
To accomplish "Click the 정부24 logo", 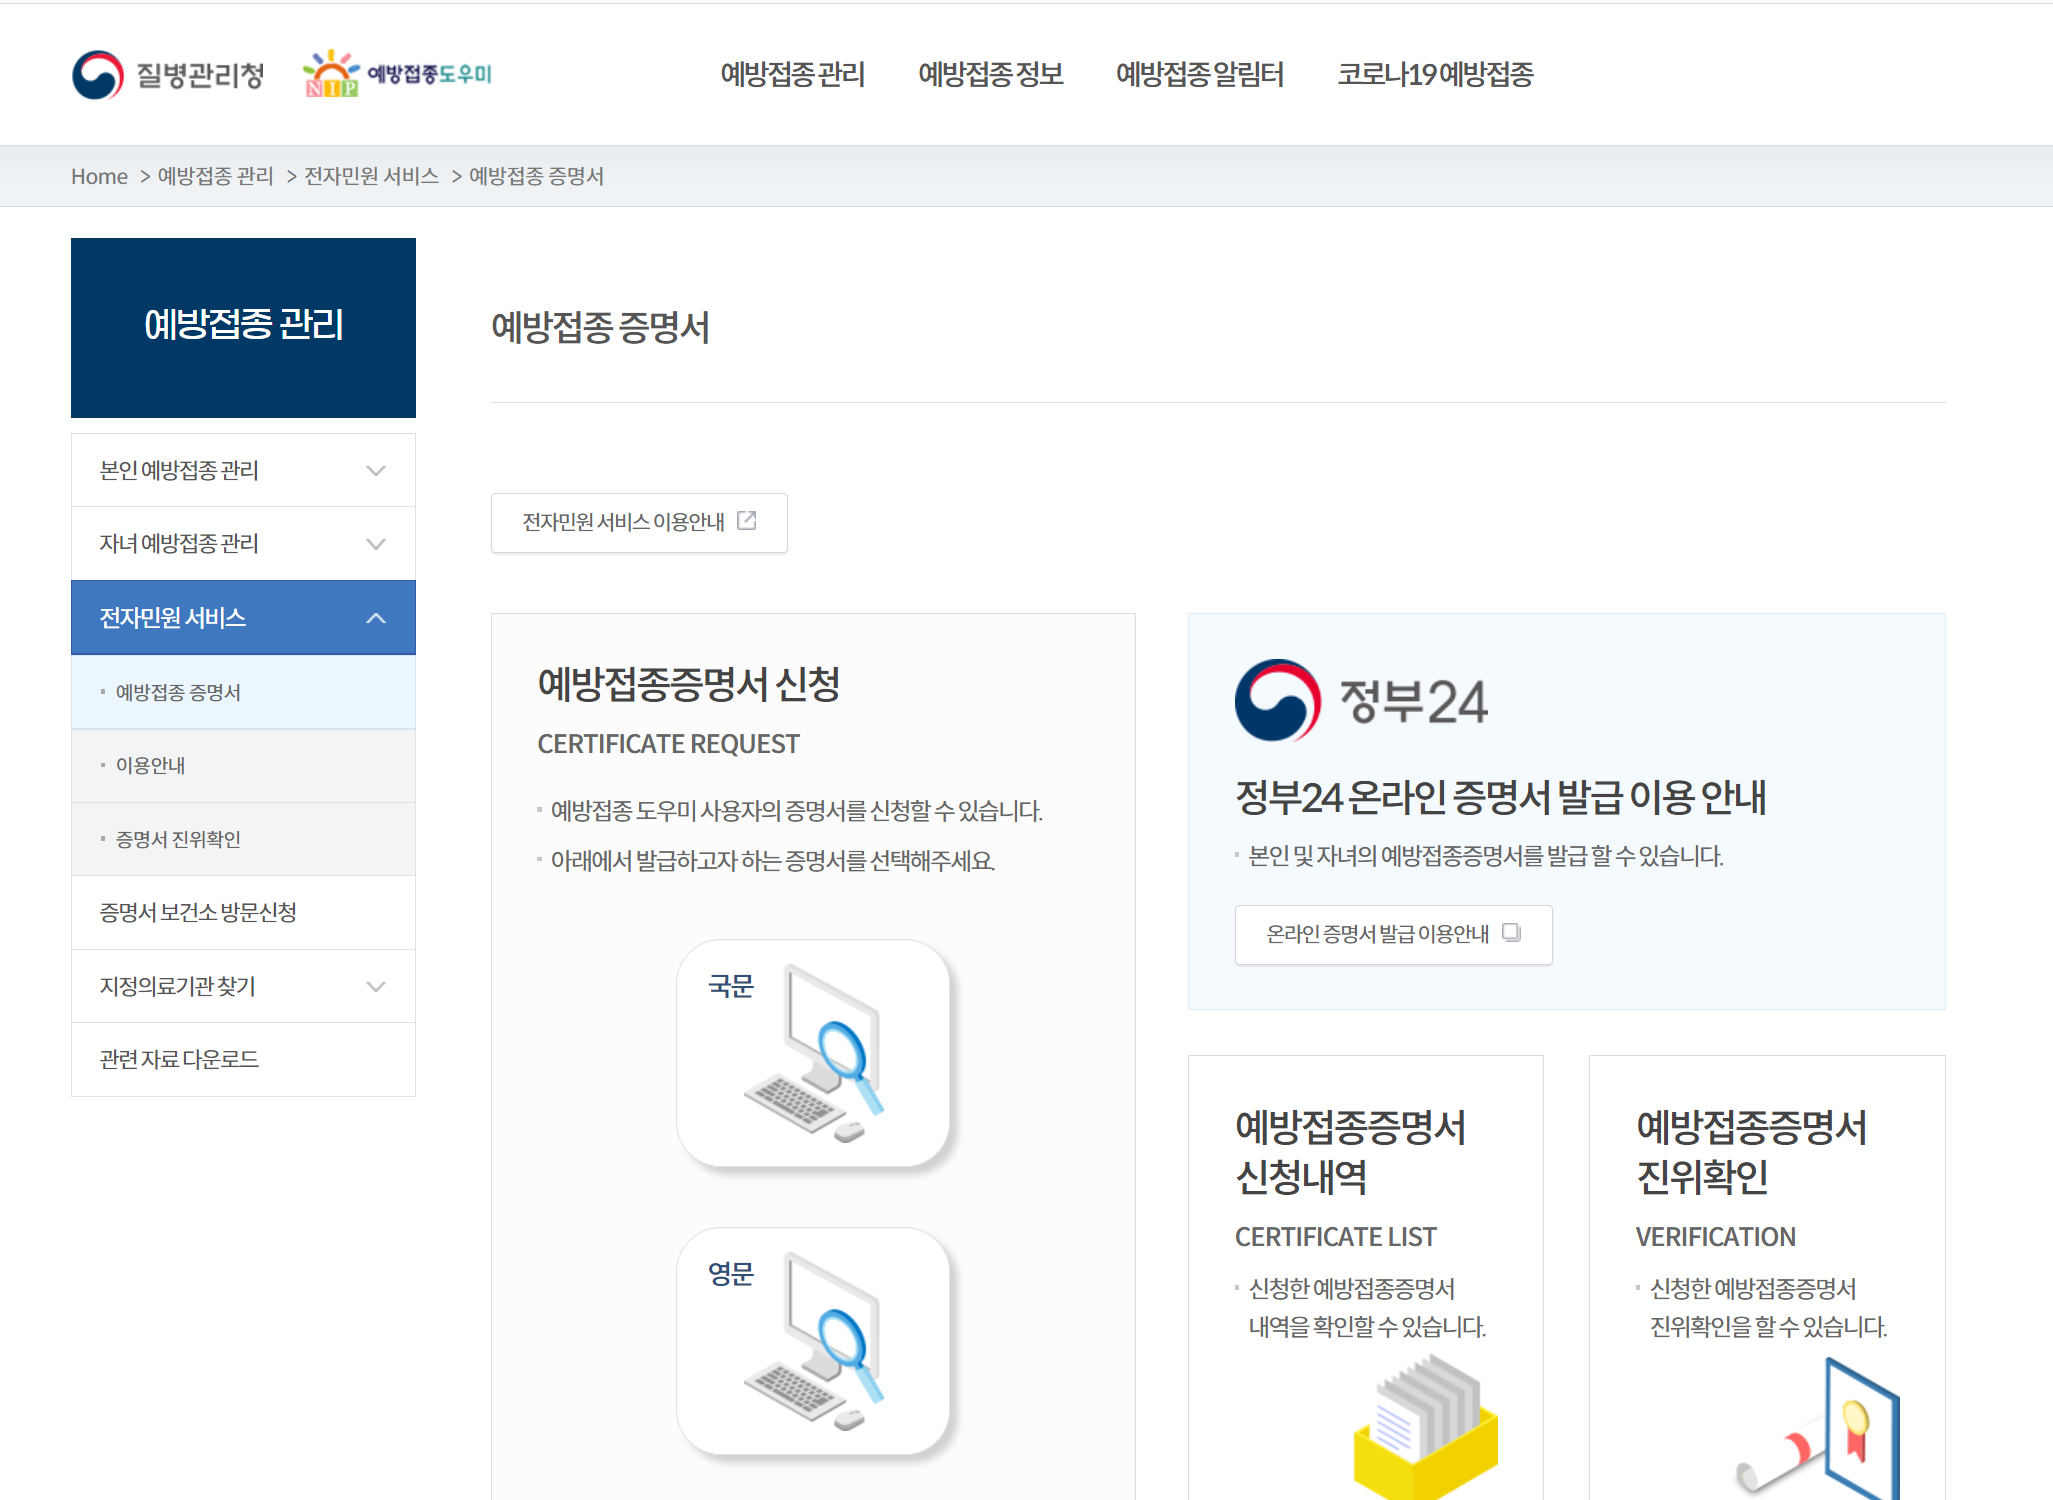I will click(x=1361, y=701).
